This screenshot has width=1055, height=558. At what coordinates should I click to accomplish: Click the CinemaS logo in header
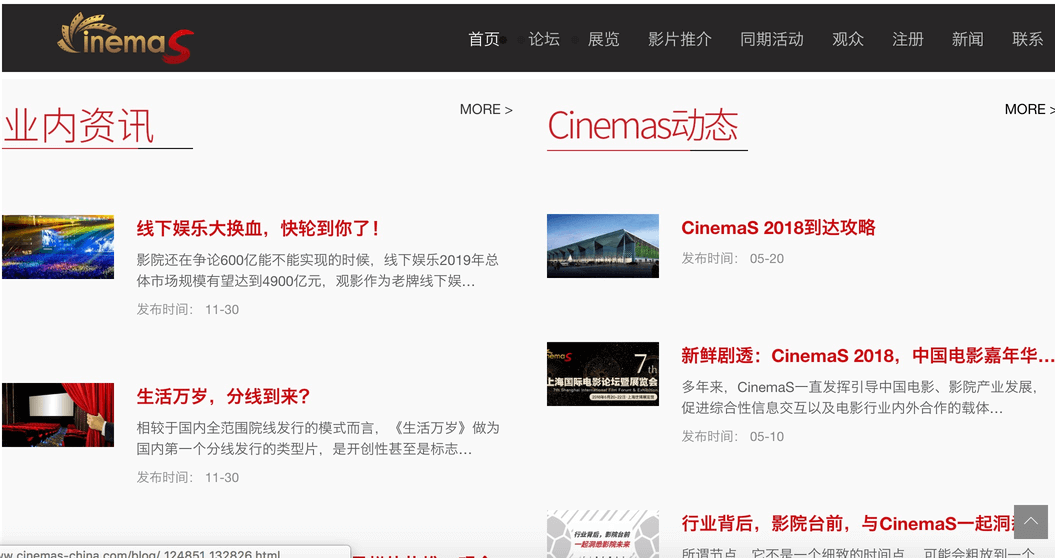pyautogui.click(x=125, y=38)
